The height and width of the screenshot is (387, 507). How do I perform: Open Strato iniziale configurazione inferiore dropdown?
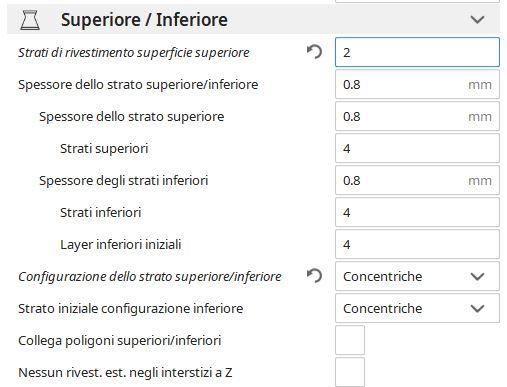pyautogui.click(x=417, y=308)
